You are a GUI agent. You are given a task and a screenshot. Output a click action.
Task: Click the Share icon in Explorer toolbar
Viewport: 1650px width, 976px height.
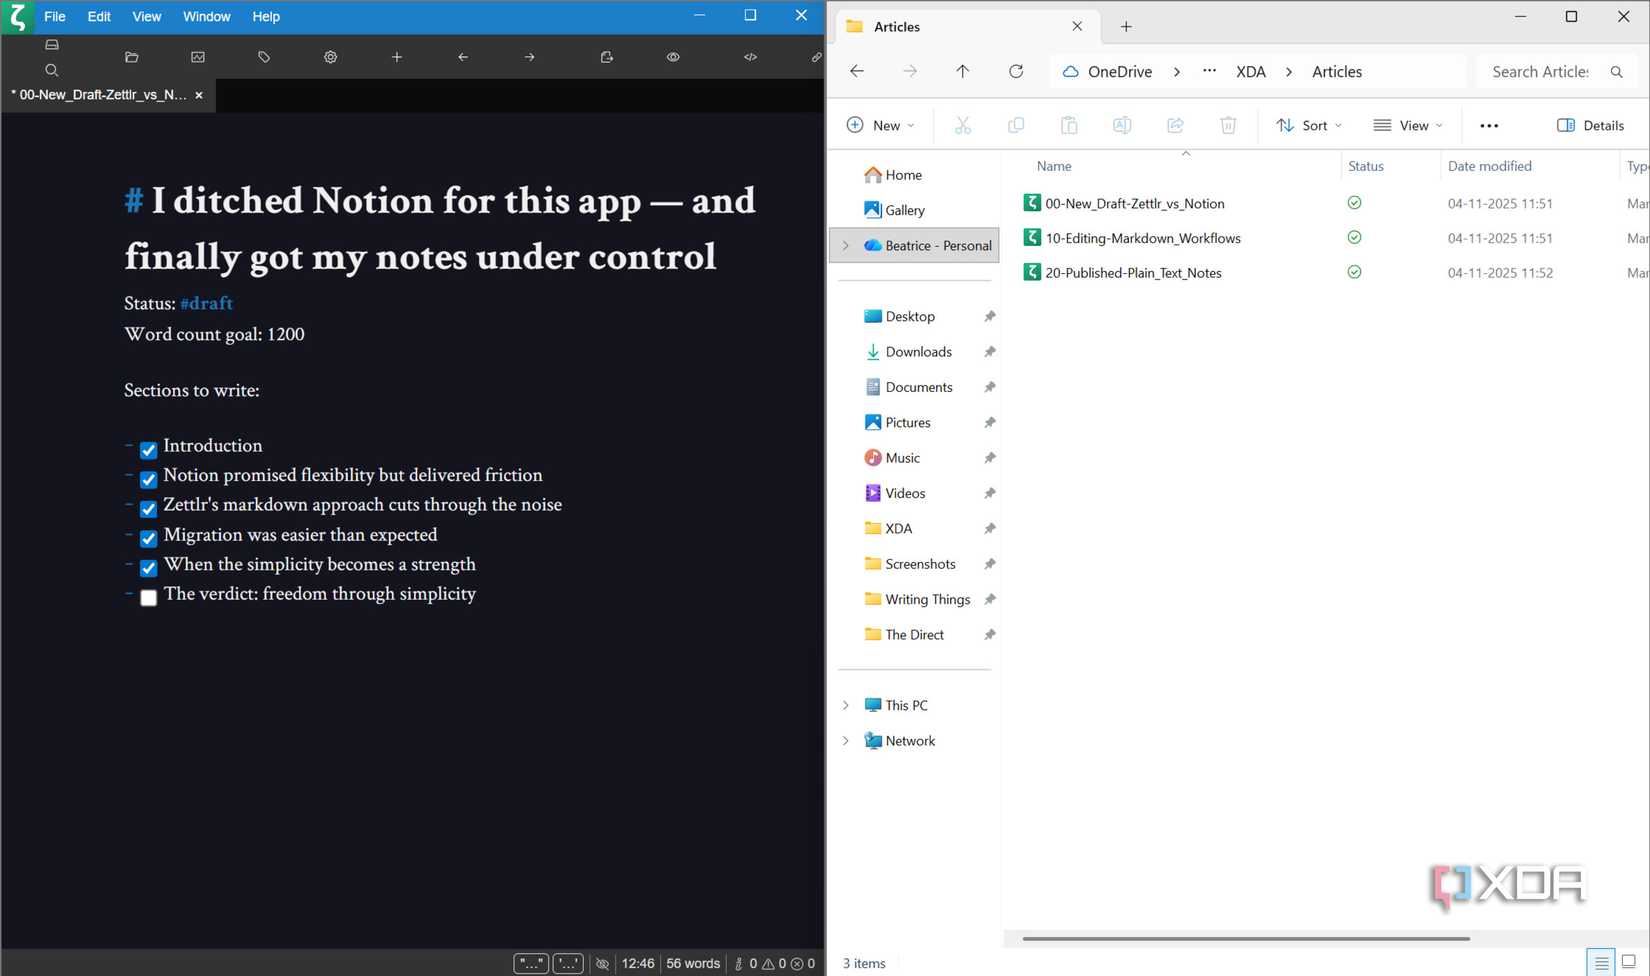coord(1175,125)
